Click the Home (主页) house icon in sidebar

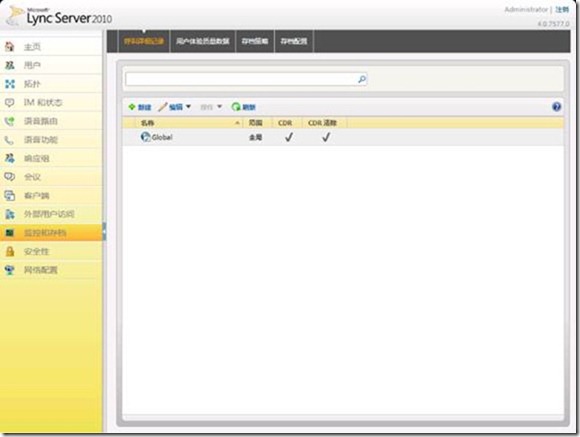(x=10, y=47)
